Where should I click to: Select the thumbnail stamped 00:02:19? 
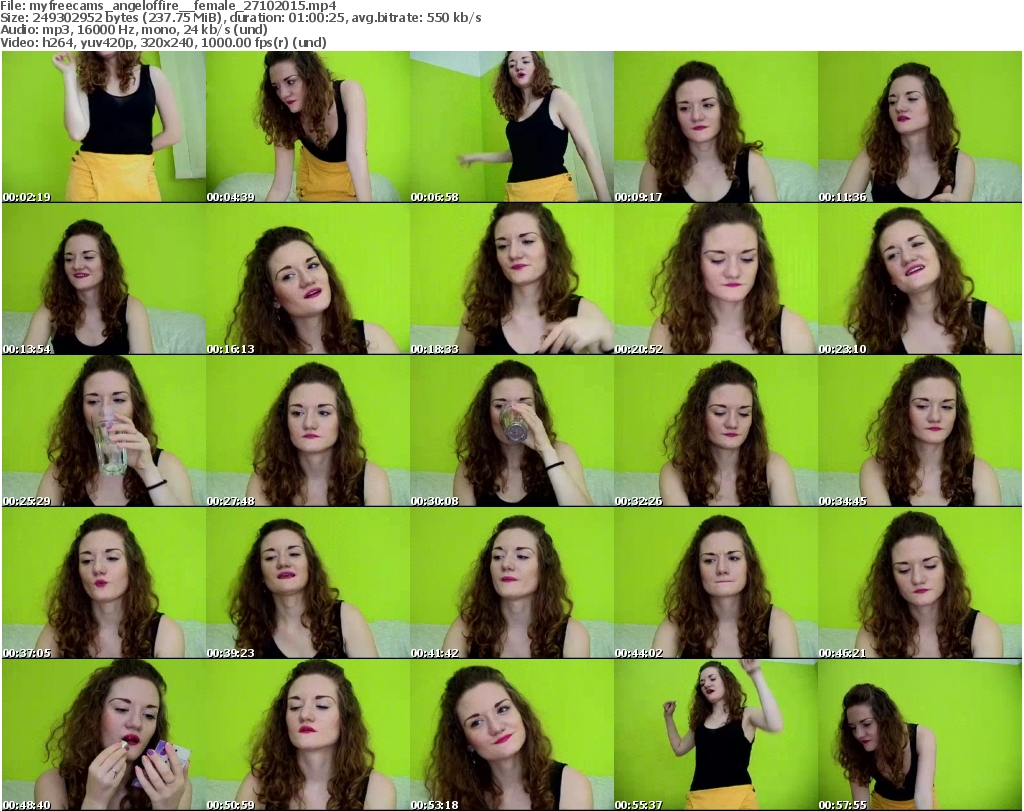click(x=104, y=127)
